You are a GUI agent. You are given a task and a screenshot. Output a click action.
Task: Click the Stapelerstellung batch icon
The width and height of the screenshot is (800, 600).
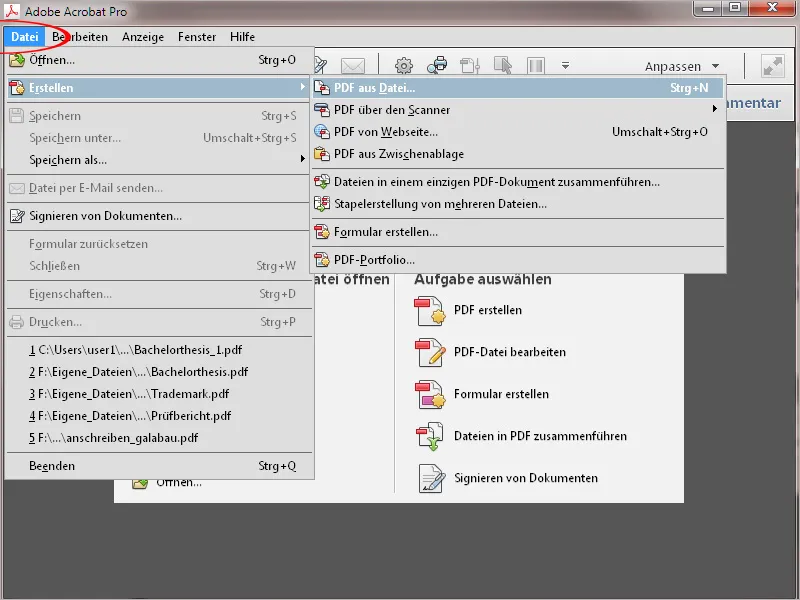tap(322, 204)
